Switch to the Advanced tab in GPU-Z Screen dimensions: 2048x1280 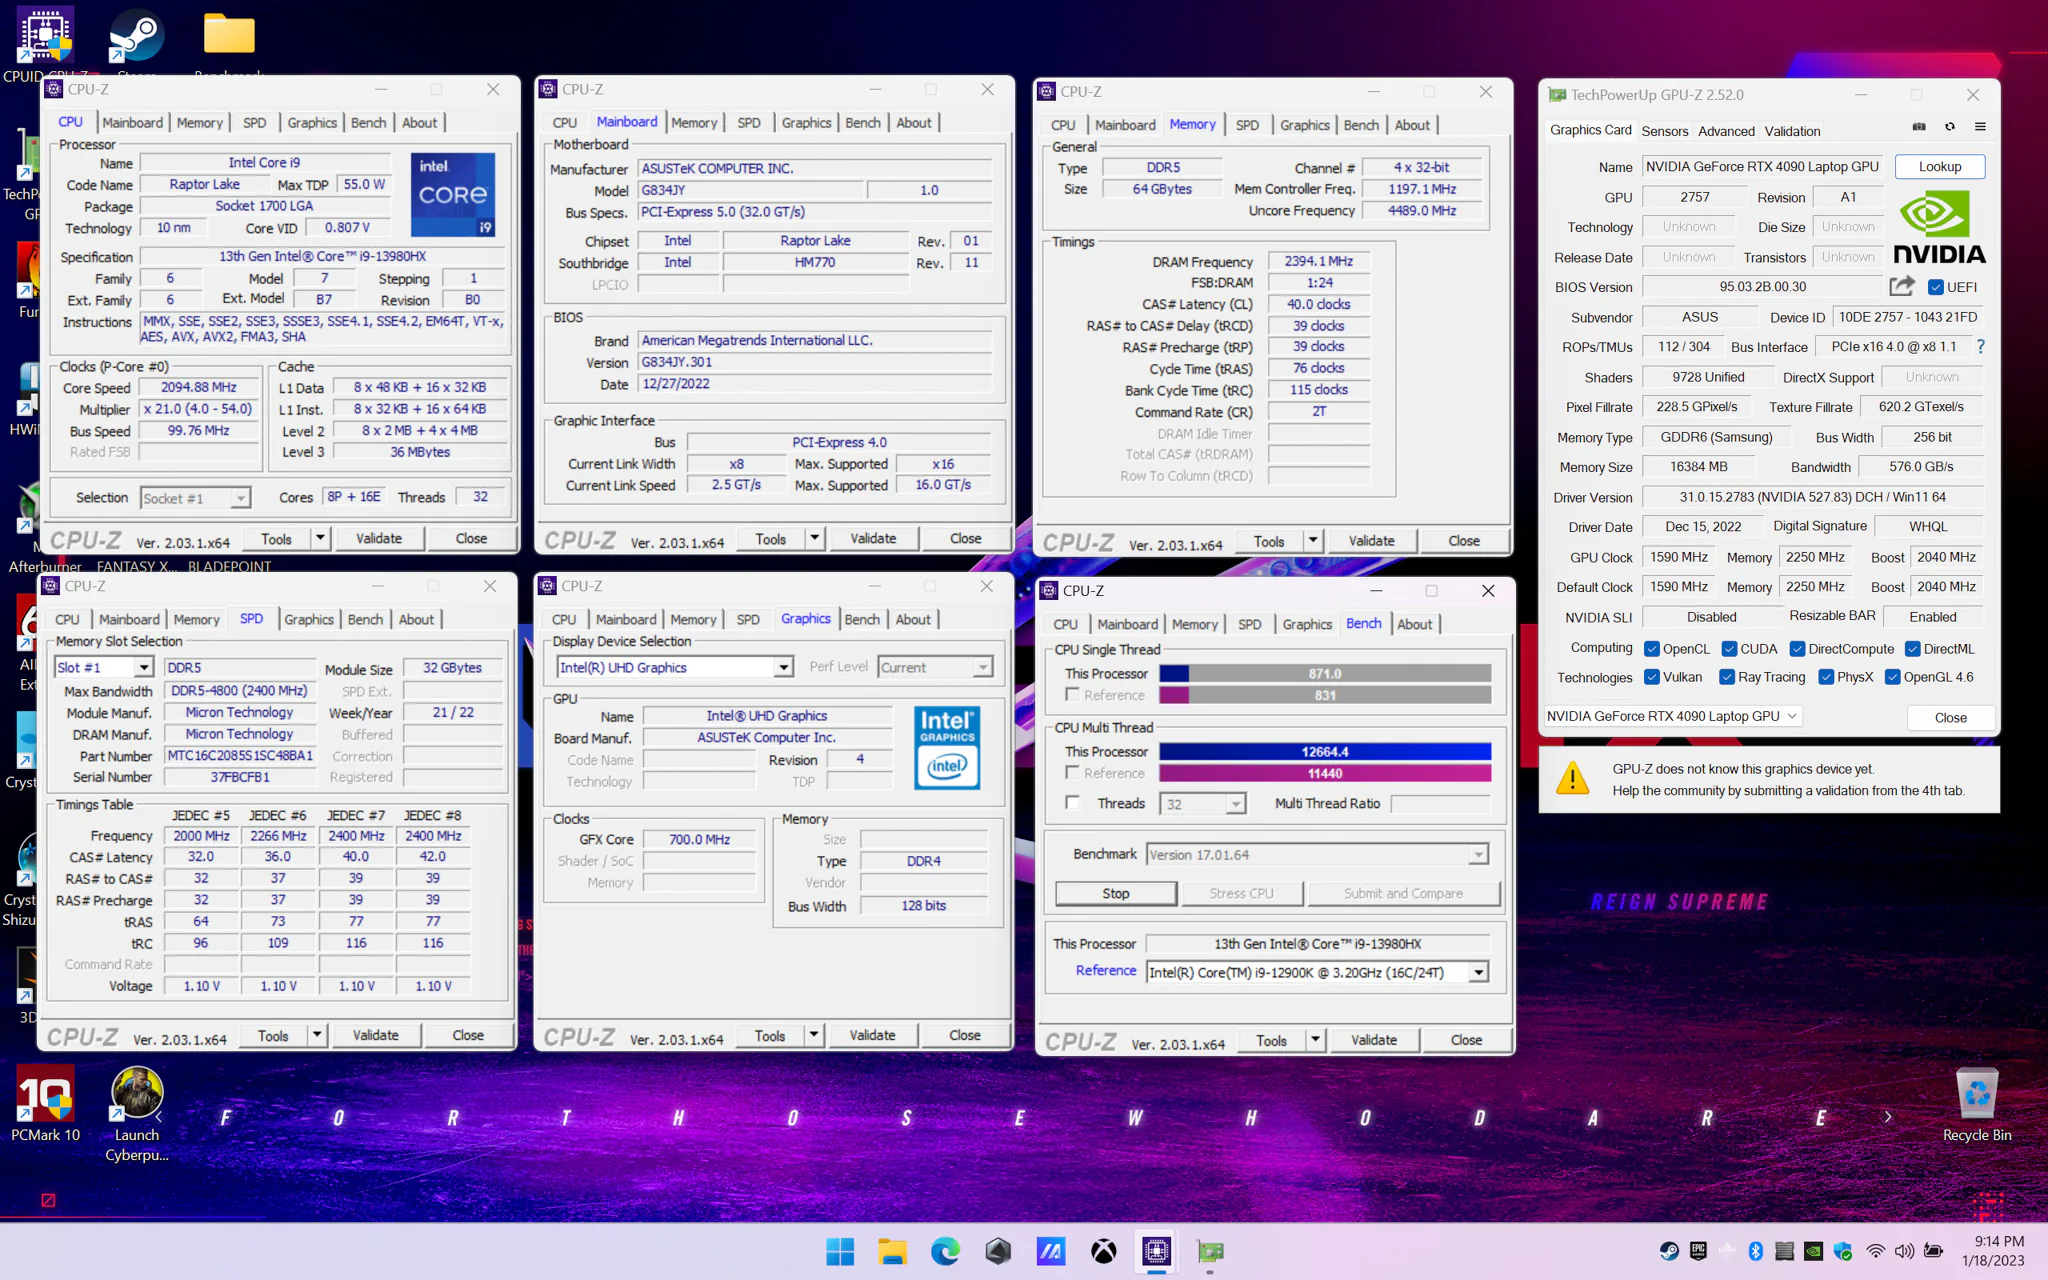[1726, 131]
